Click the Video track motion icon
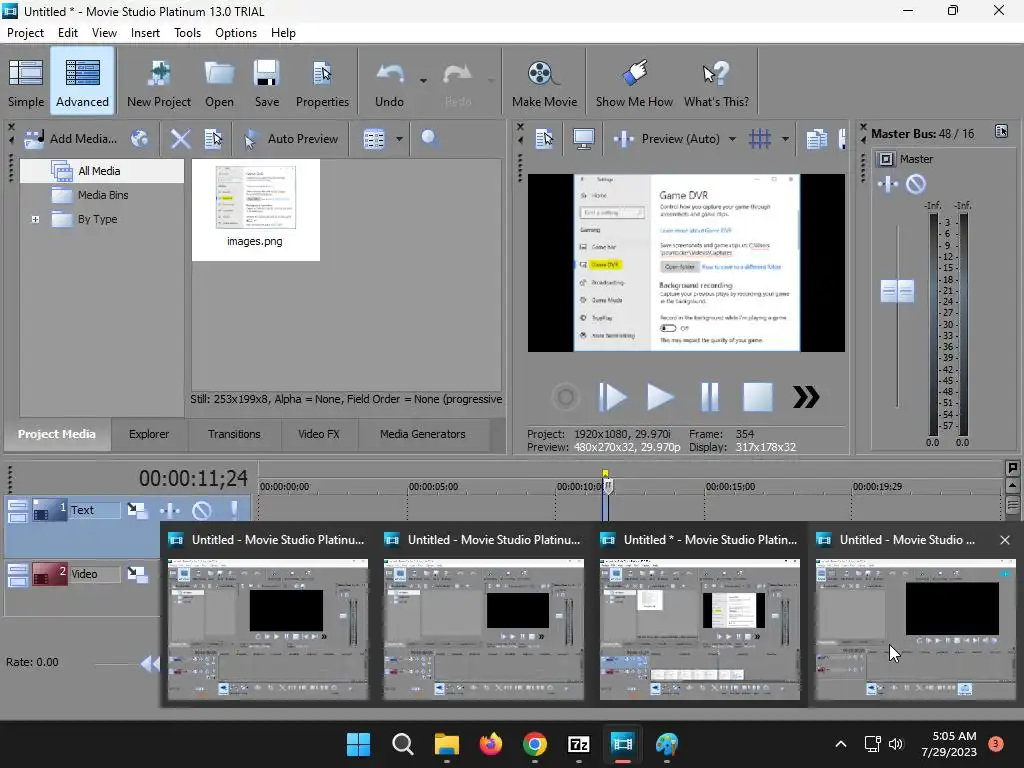The width and height of the screenshot is (1024, 768). pyautogui.click(x=137, y=574)
